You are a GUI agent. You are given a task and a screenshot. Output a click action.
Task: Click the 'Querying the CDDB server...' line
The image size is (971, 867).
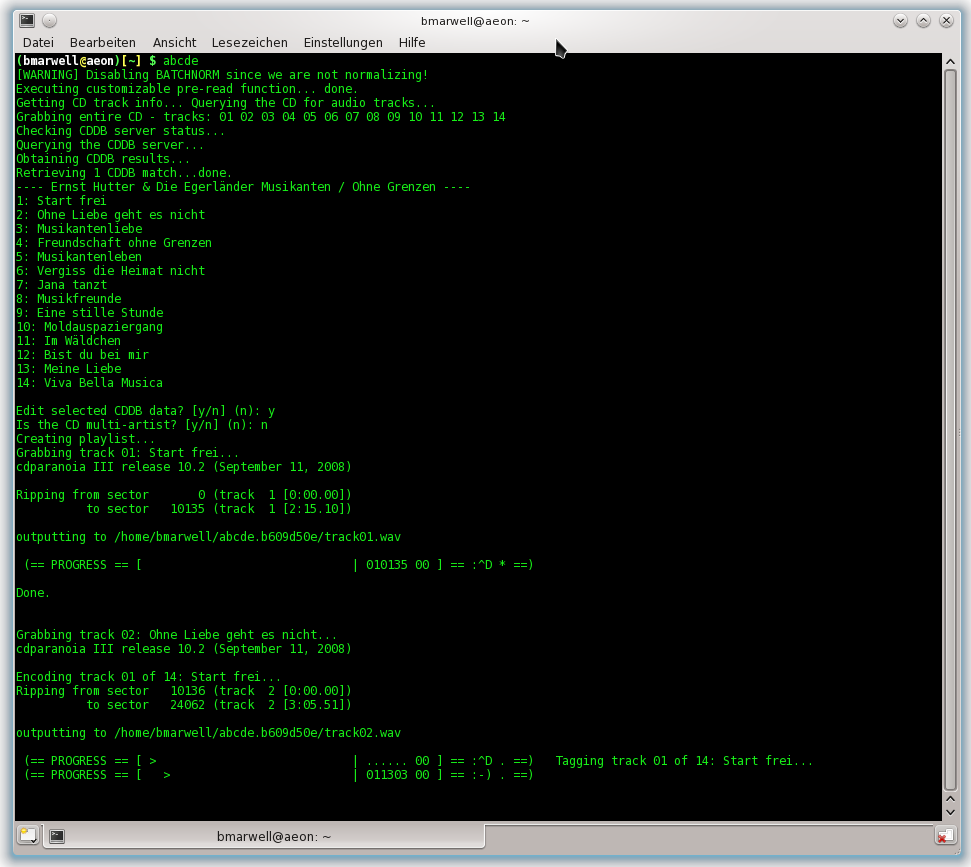pyautogui.click(x=110, y=145)
